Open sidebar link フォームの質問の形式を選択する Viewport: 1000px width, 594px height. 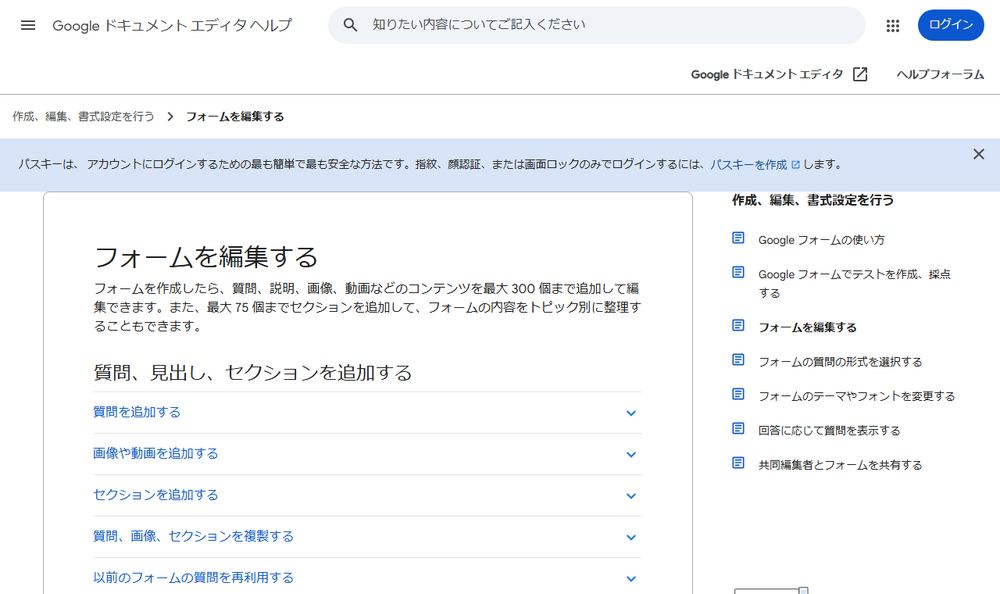840,362
